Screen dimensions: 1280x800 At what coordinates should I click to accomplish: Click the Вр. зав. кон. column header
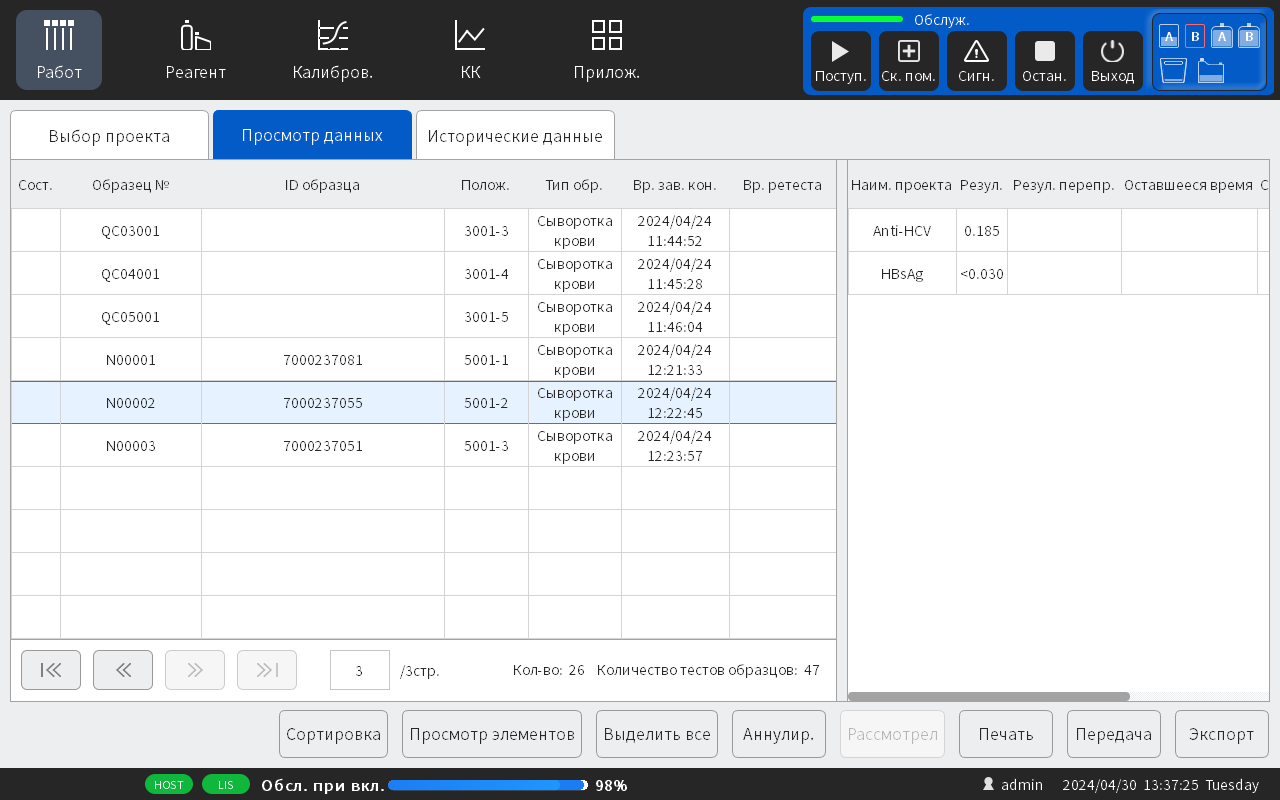pyautogui.click(x=675, y=185)
